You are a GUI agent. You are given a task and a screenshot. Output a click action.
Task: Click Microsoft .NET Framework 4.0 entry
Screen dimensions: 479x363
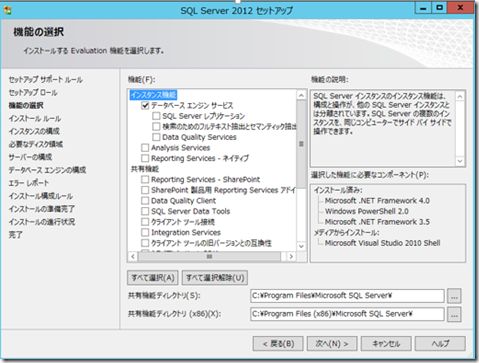coord(377,201)
